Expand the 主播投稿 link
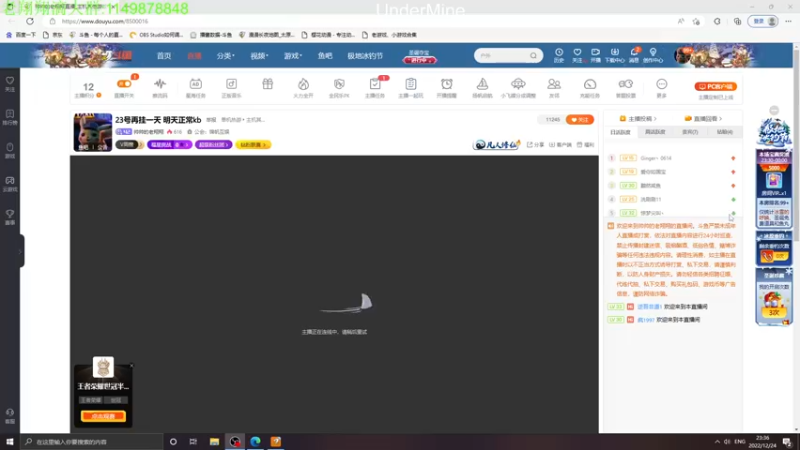The height and width of the screenshot is (450, 800). [638, 118]
